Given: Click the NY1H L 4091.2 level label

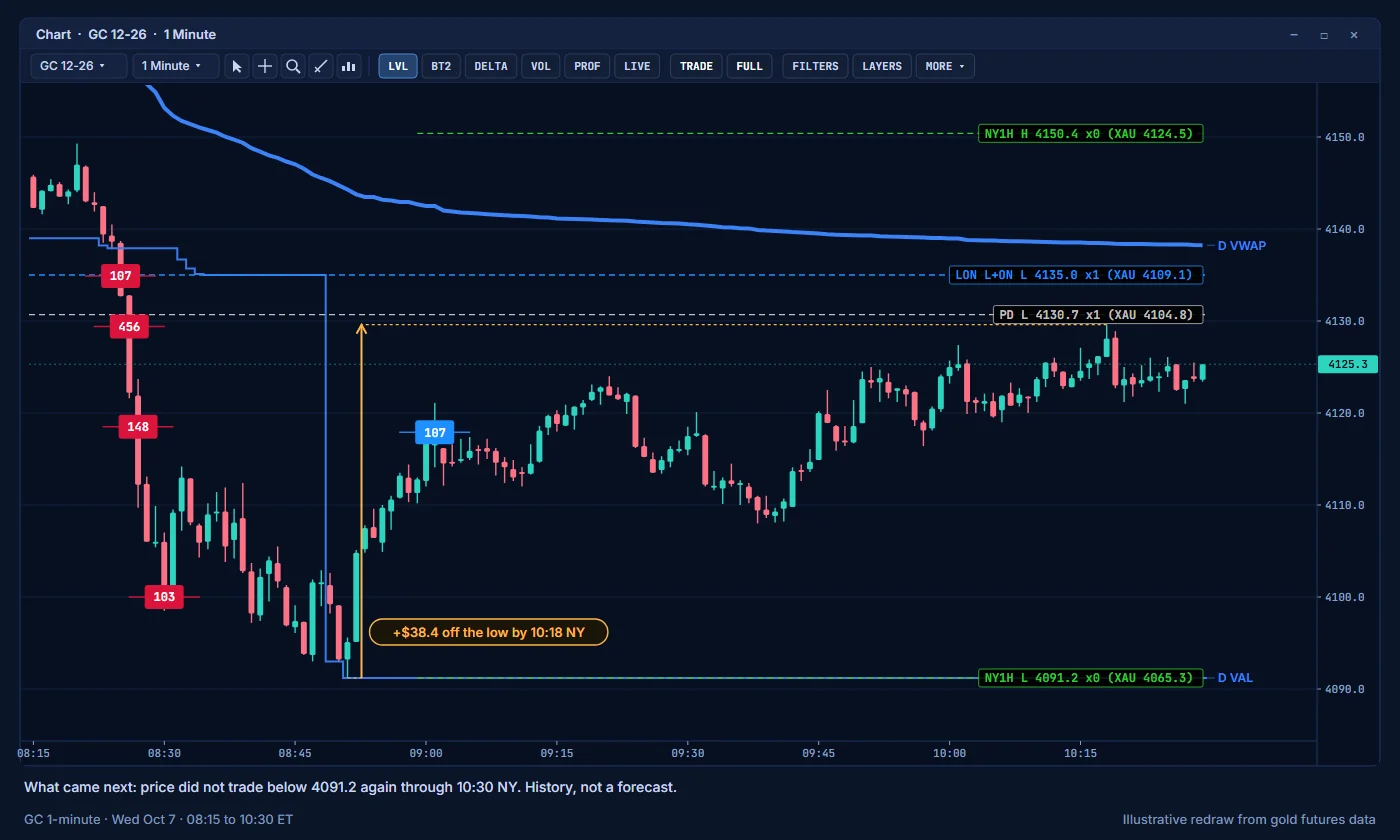Looking at the screenshot, I should tap(1091, 678).
